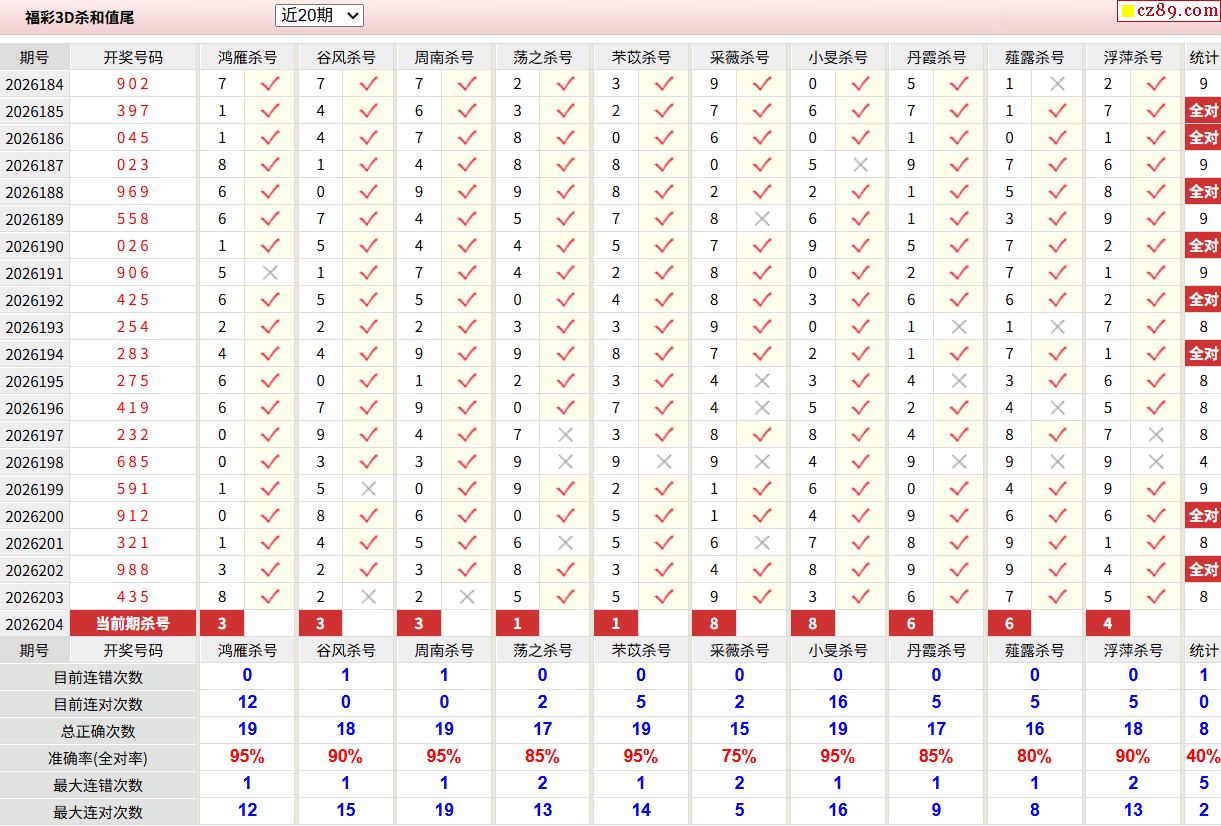1221x826 pixels.
Task: Click the 目前连错次数 row label
Action: click(x=98, y=677)
